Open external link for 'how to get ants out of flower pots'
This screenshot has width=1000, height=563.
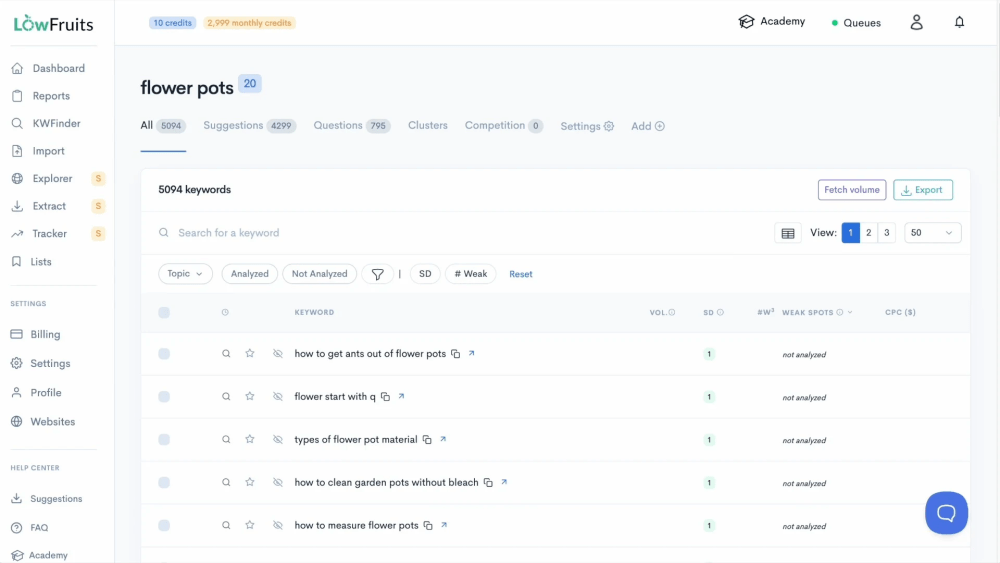click(471, 353)
